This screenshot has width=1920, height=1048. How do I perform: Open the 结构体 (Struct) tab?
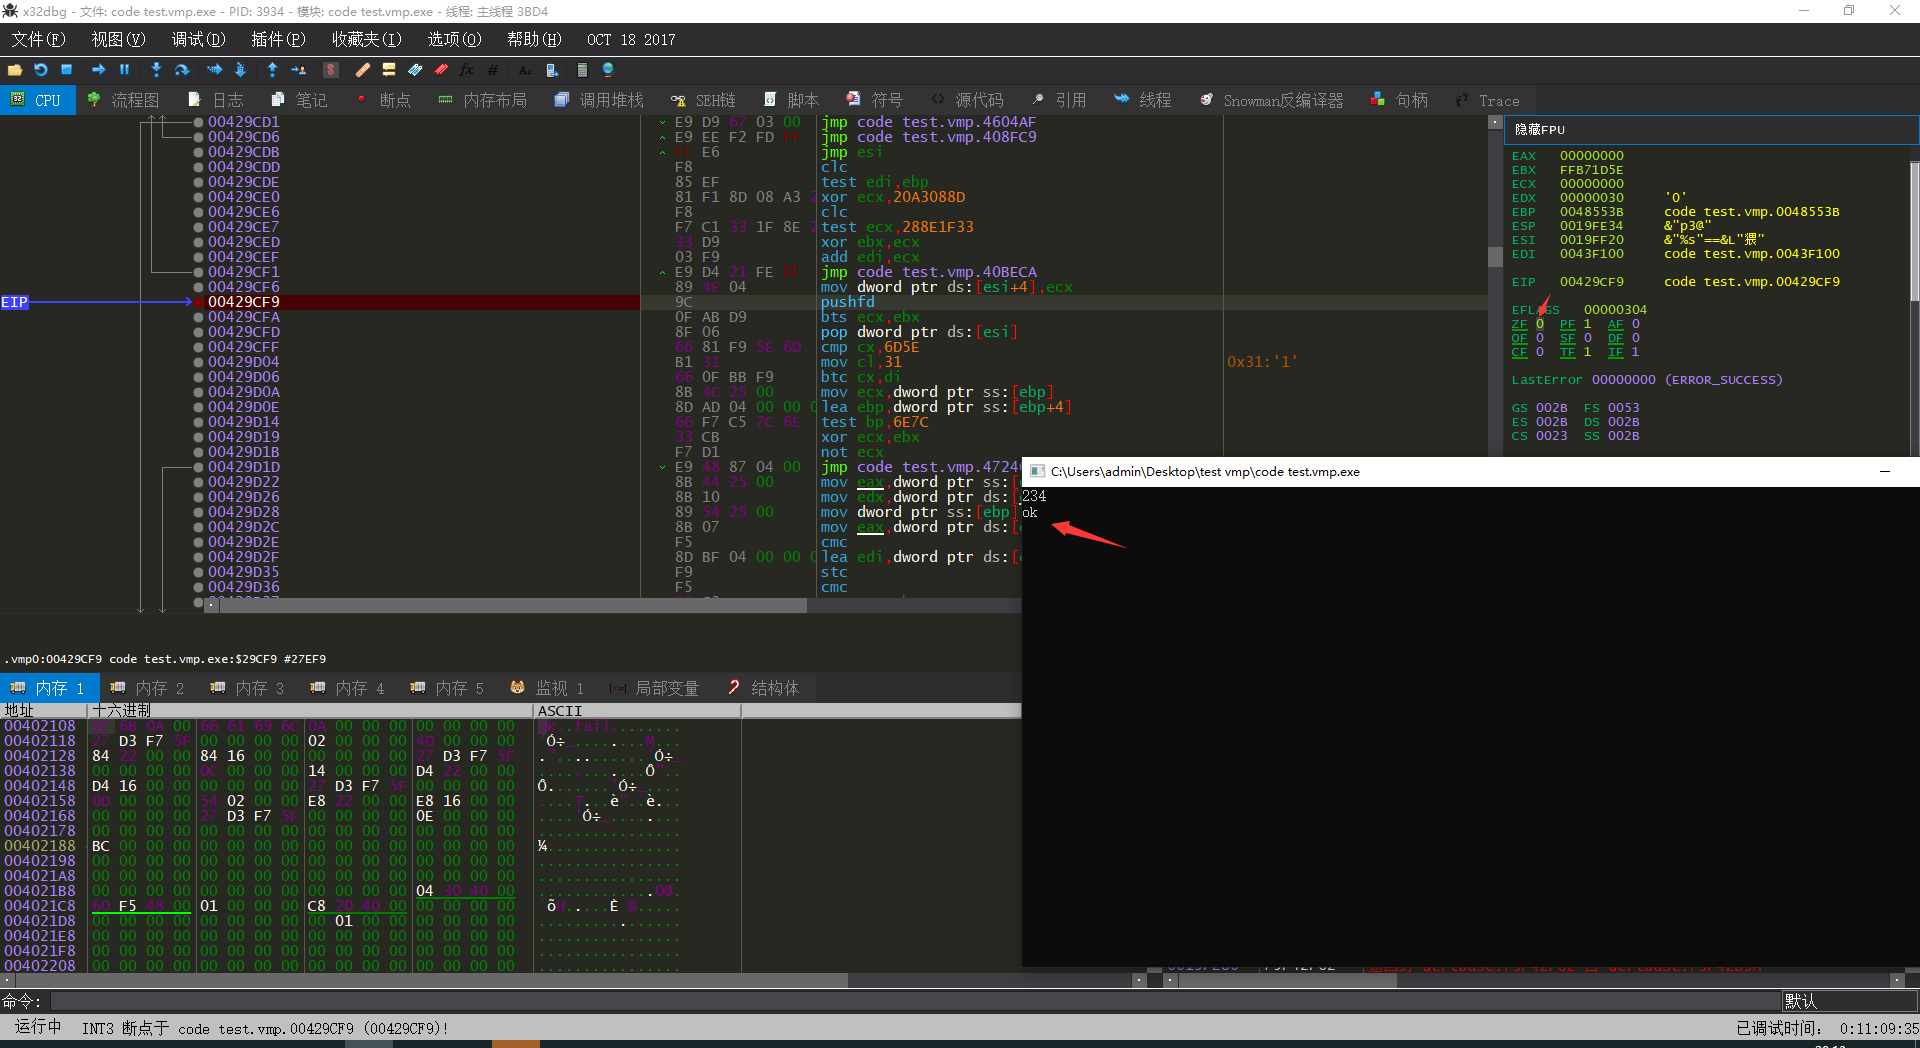coord(763,688)
